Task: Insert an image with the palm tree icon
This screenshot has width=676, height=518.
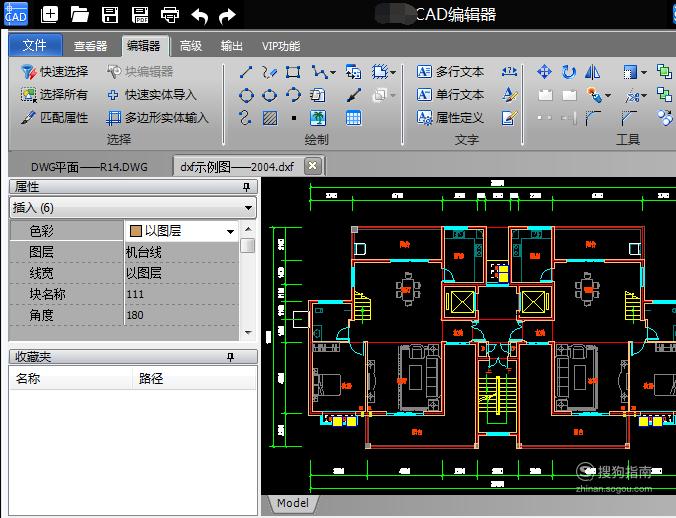Action: [318, 118]
